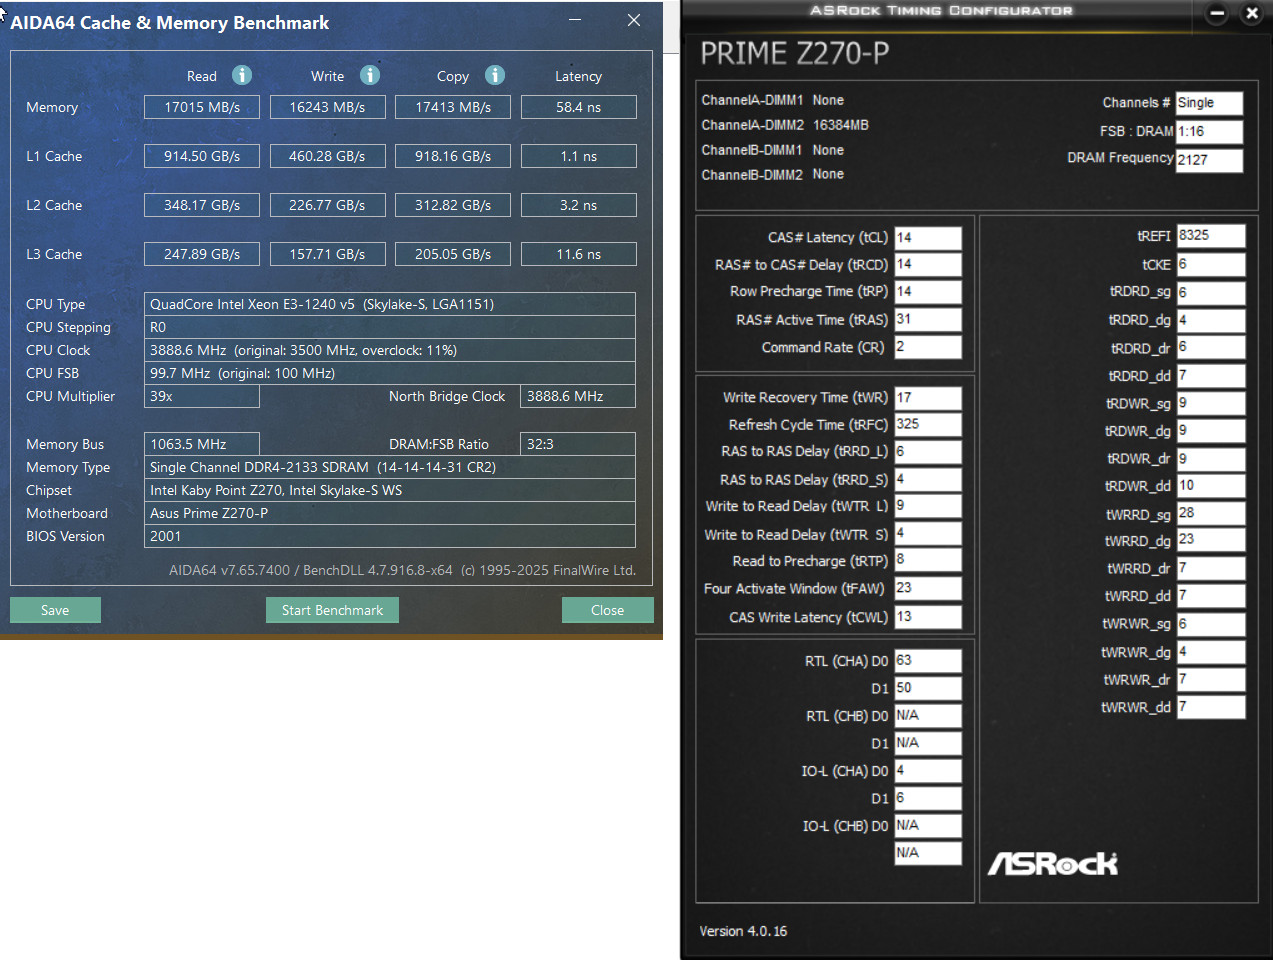Click the tRDRD_sg field
Screen dimensions: 1273x960
(x=1211, y=293)
